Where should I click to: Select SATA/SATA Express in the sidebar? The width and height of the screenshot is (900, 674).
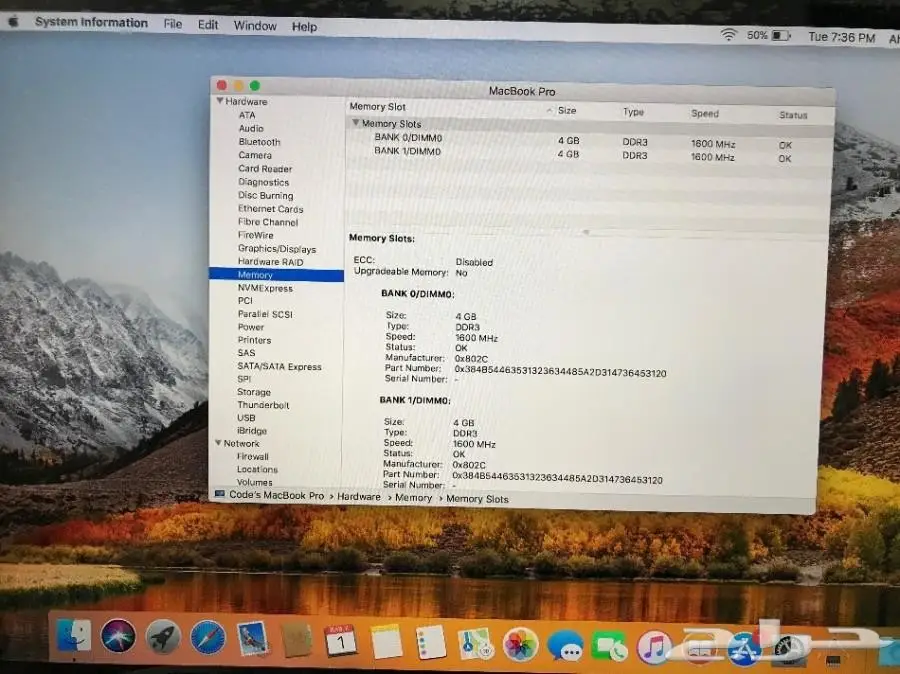pos(280,366)
